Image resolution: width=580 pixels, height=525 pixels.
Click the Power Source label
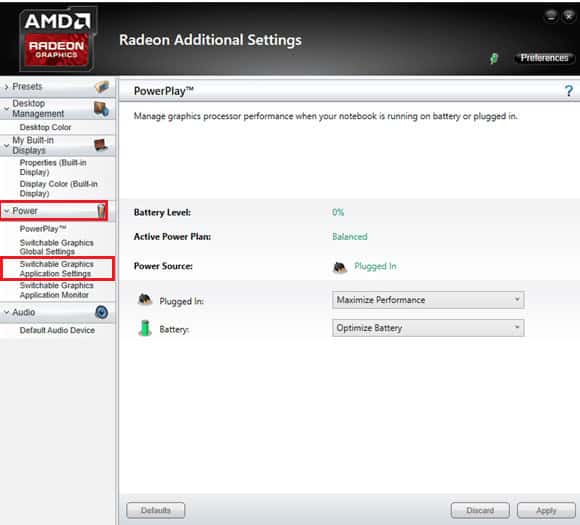[x=163, y=266]
